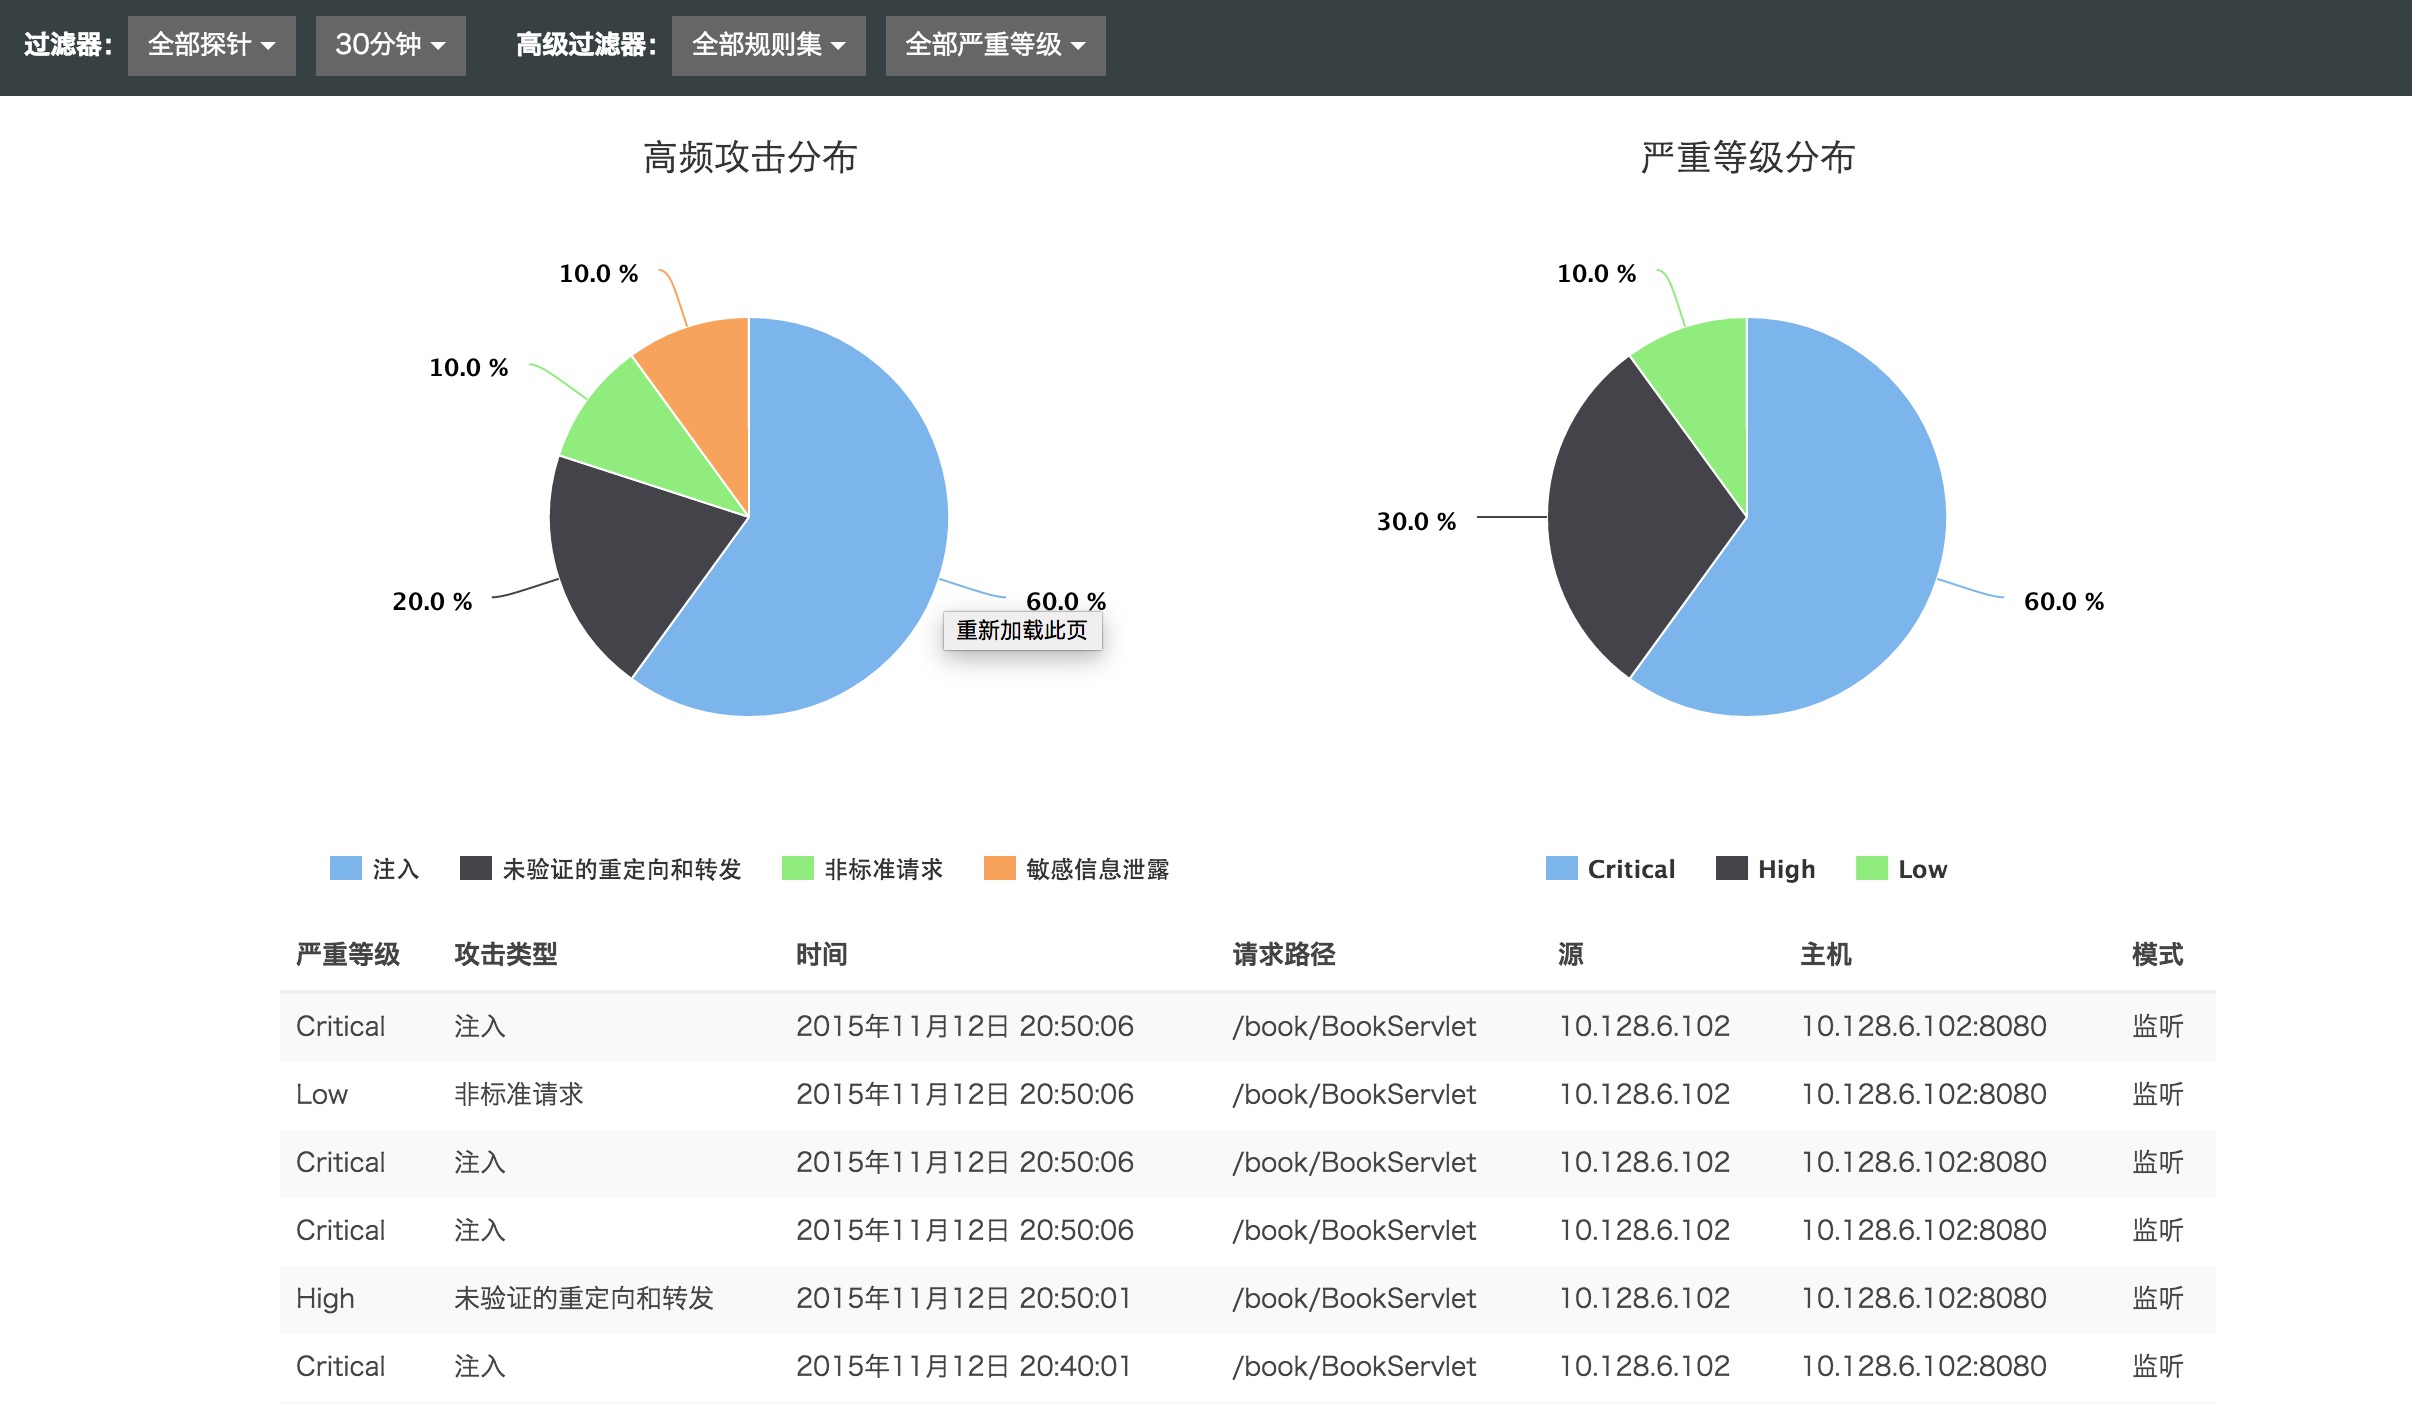Screen dimensions: 2412x1404
Task: Toggle the 非标准请求 green legend swatch
Action: [798, 868]
